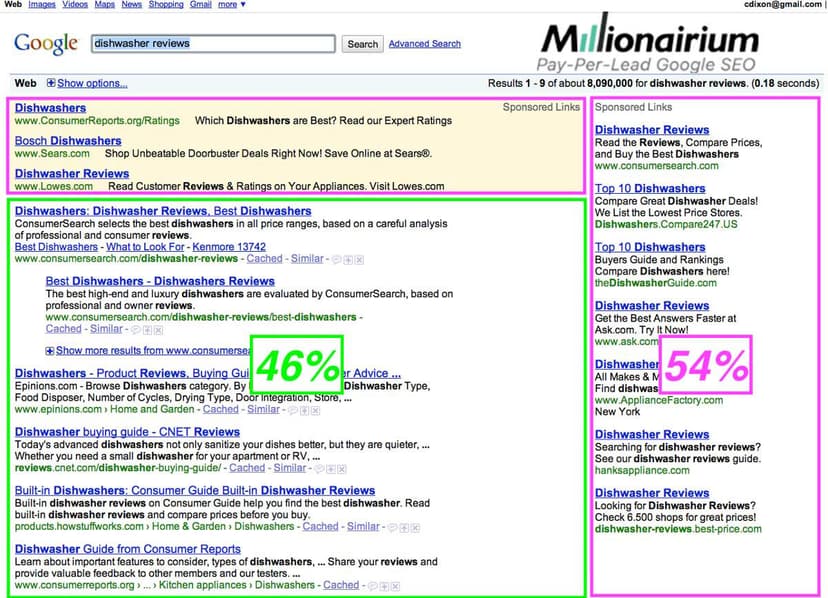Click the Google logo
The height and width of the screenshot is (598, 828).
point(46,44)
